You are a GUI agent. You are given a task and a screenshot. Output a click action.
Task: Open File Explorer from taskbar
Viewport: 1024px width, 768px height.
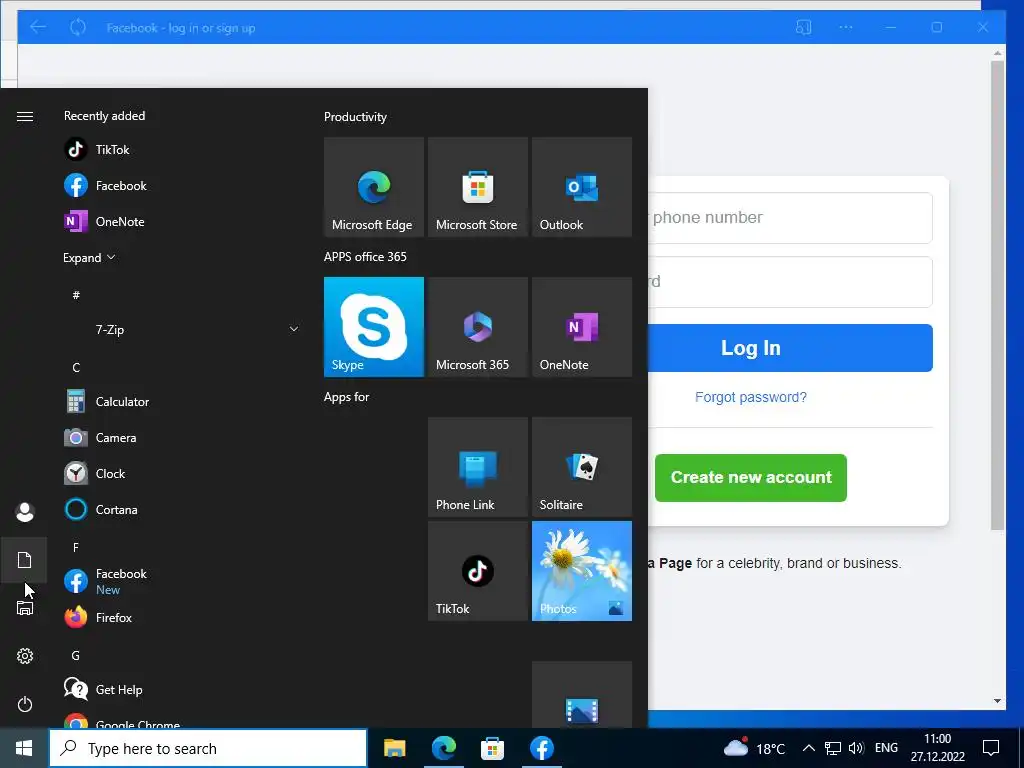coord(394,748)
